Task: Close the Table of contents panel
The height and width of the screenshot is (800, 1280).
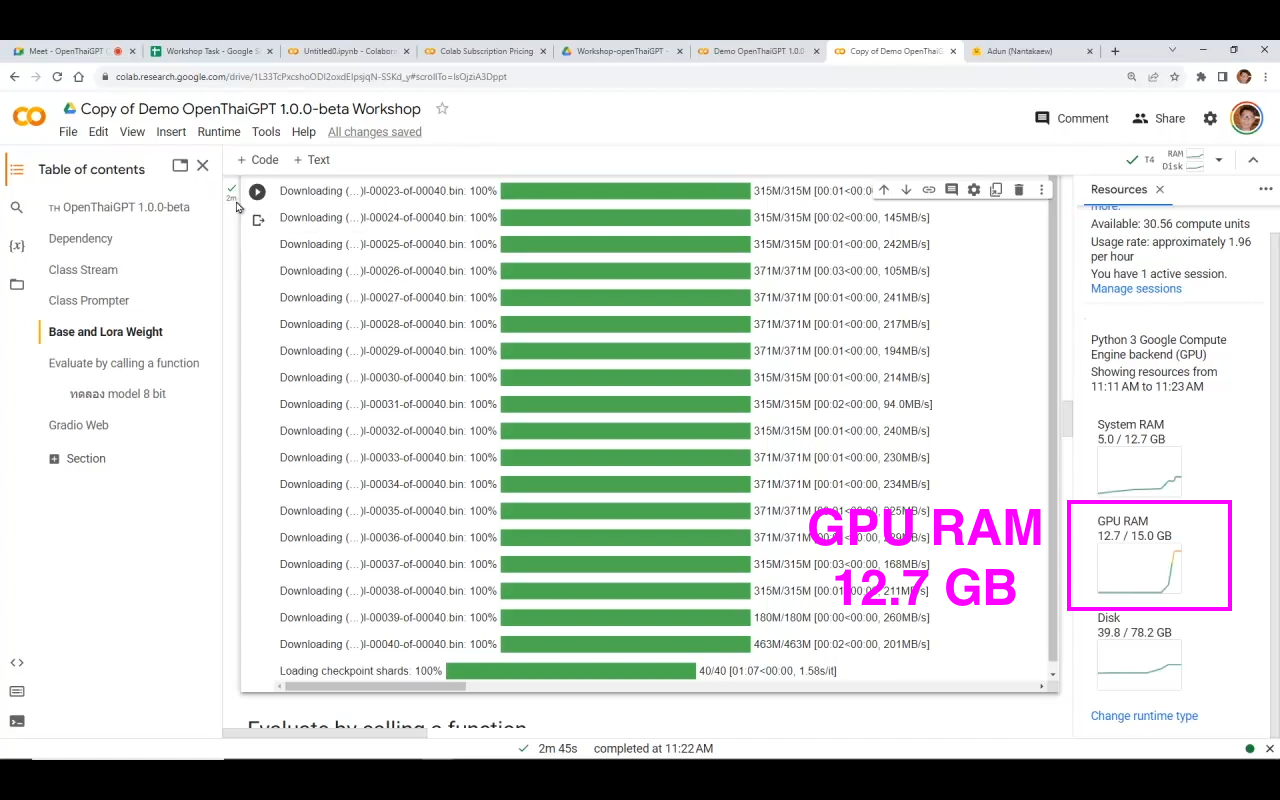Action: 203,166
